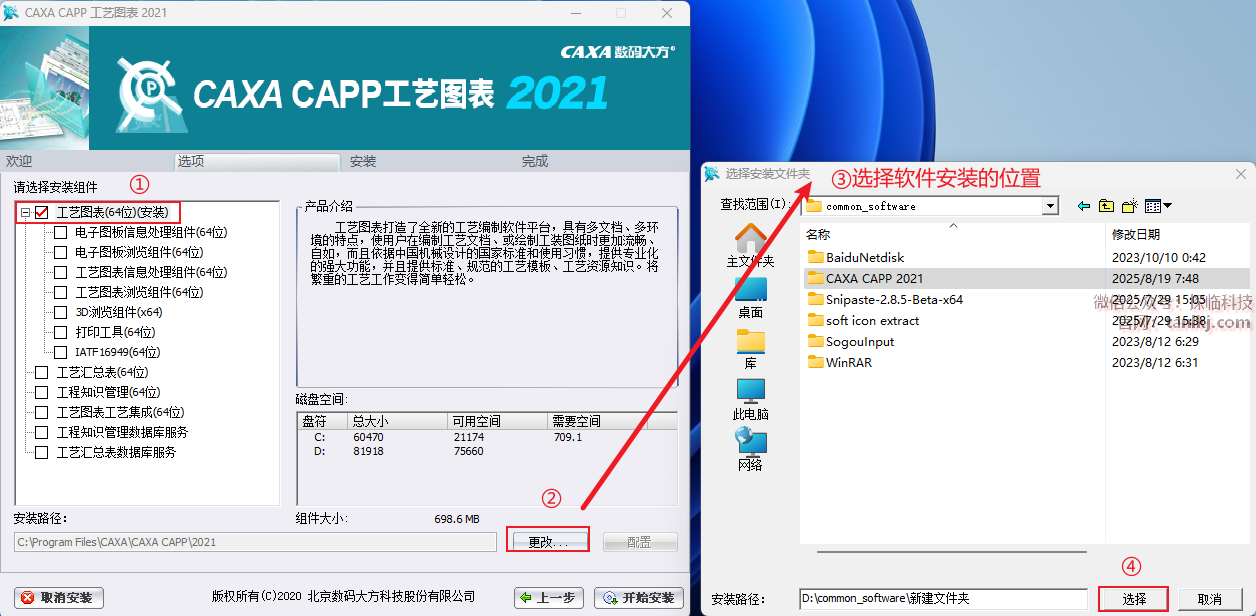
Task: Open the 查找范围 folder dropdown
Action: (x=1049, y=206)
